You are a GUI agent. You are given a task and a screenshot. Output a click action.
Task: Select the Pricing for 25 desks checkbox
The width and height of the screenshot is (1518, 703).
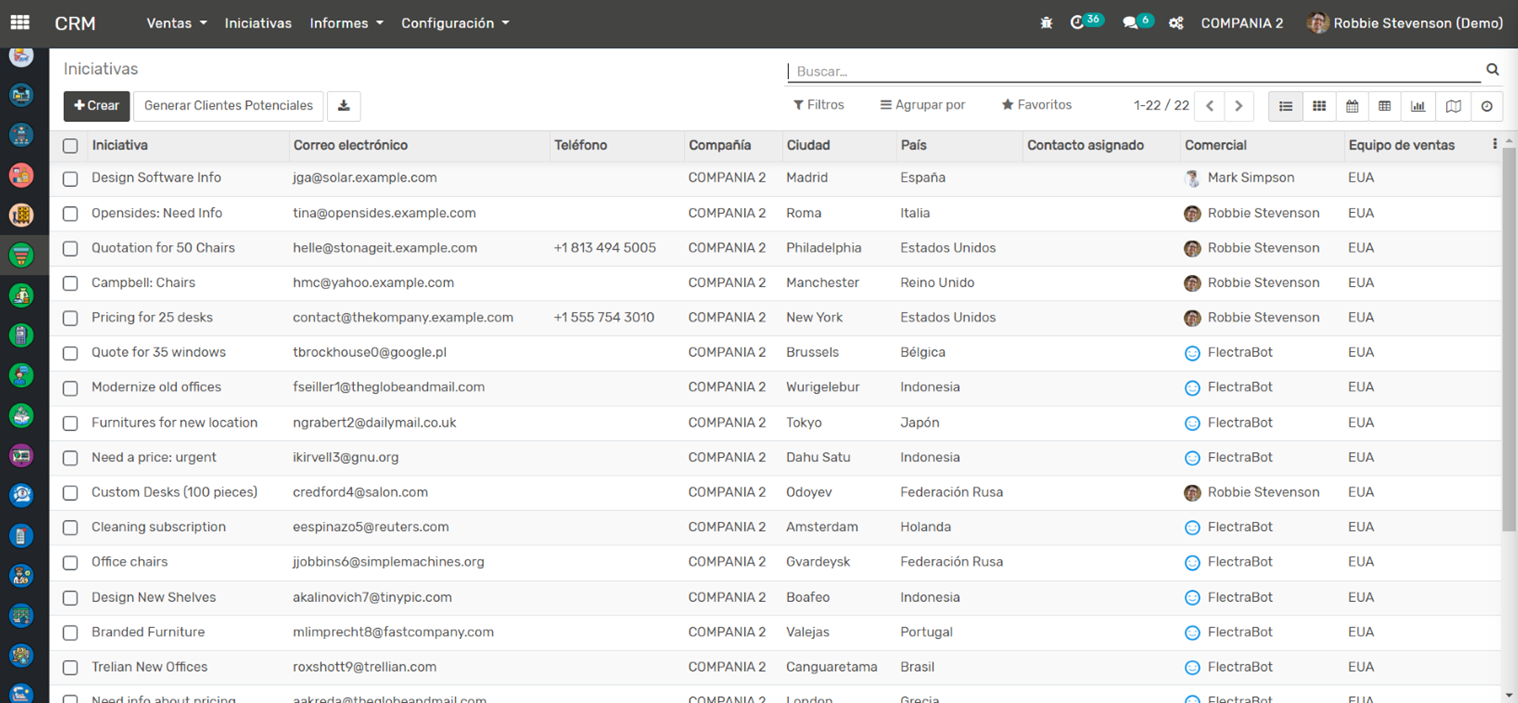point(70,318)
